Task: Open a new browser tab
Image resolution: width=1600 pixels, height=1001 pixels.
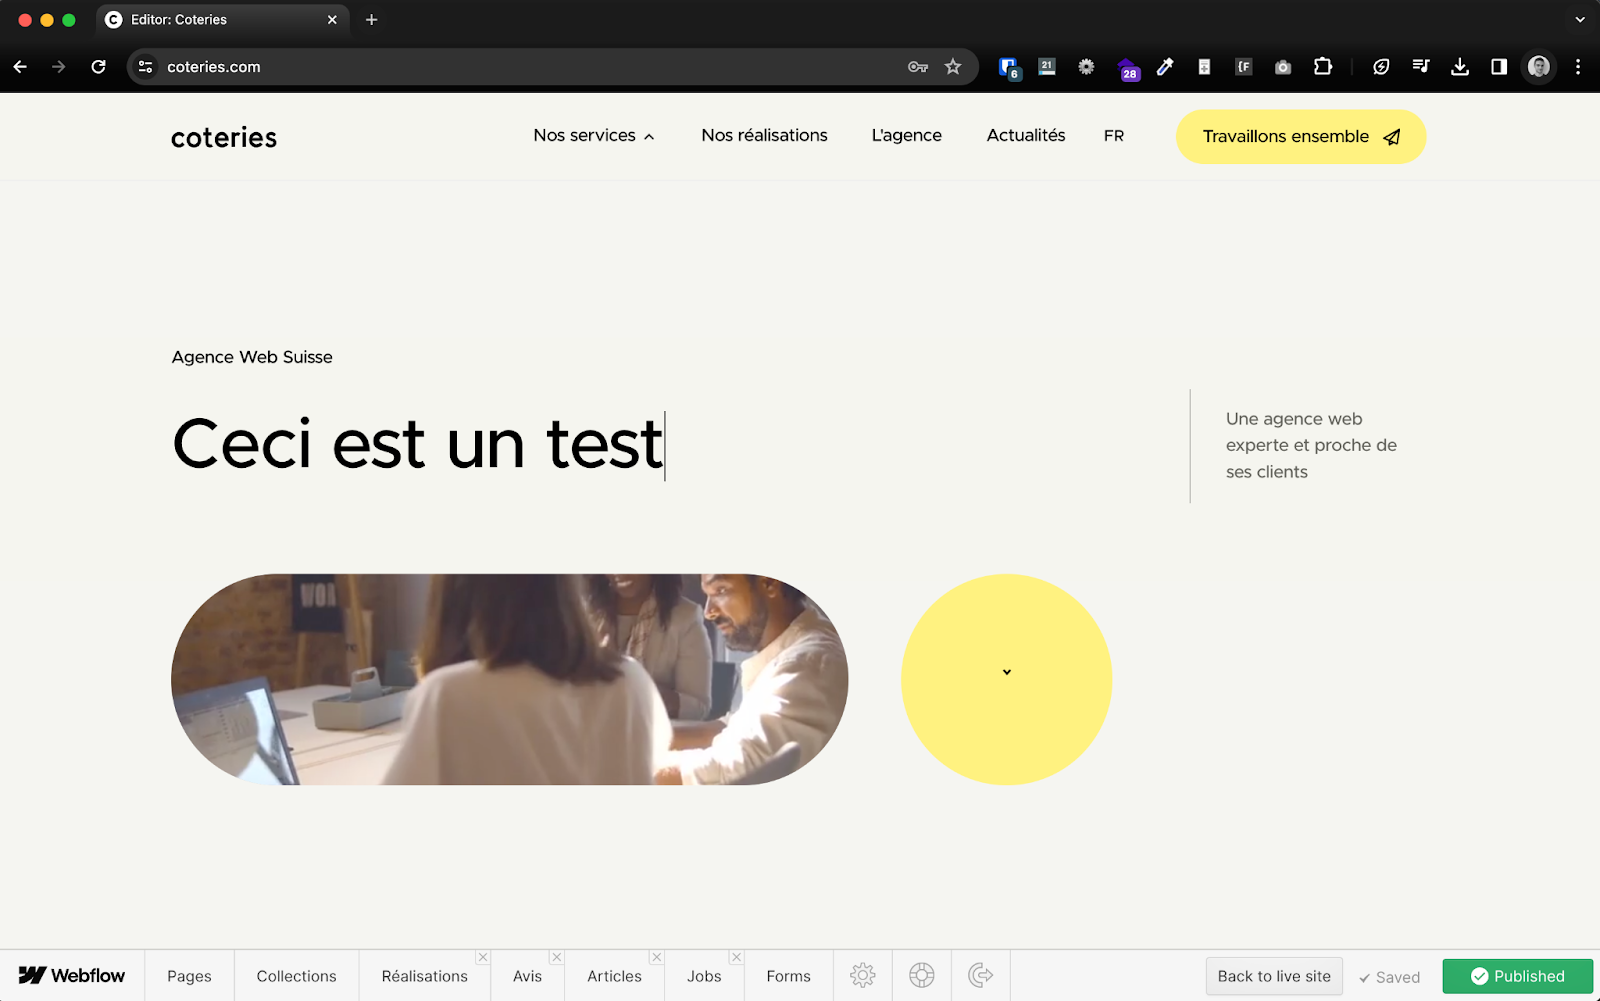Action: 371,20
